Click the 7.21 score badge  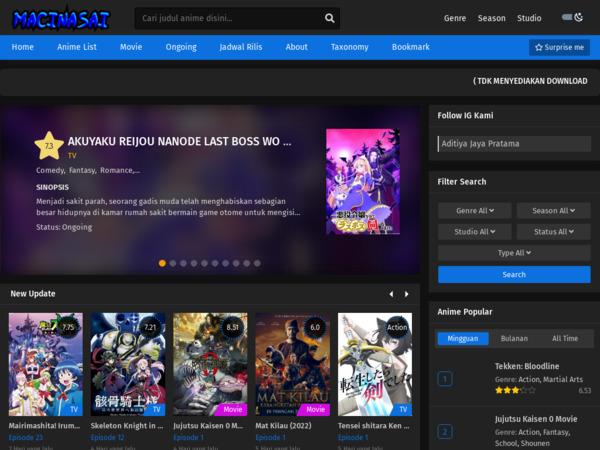150,328
